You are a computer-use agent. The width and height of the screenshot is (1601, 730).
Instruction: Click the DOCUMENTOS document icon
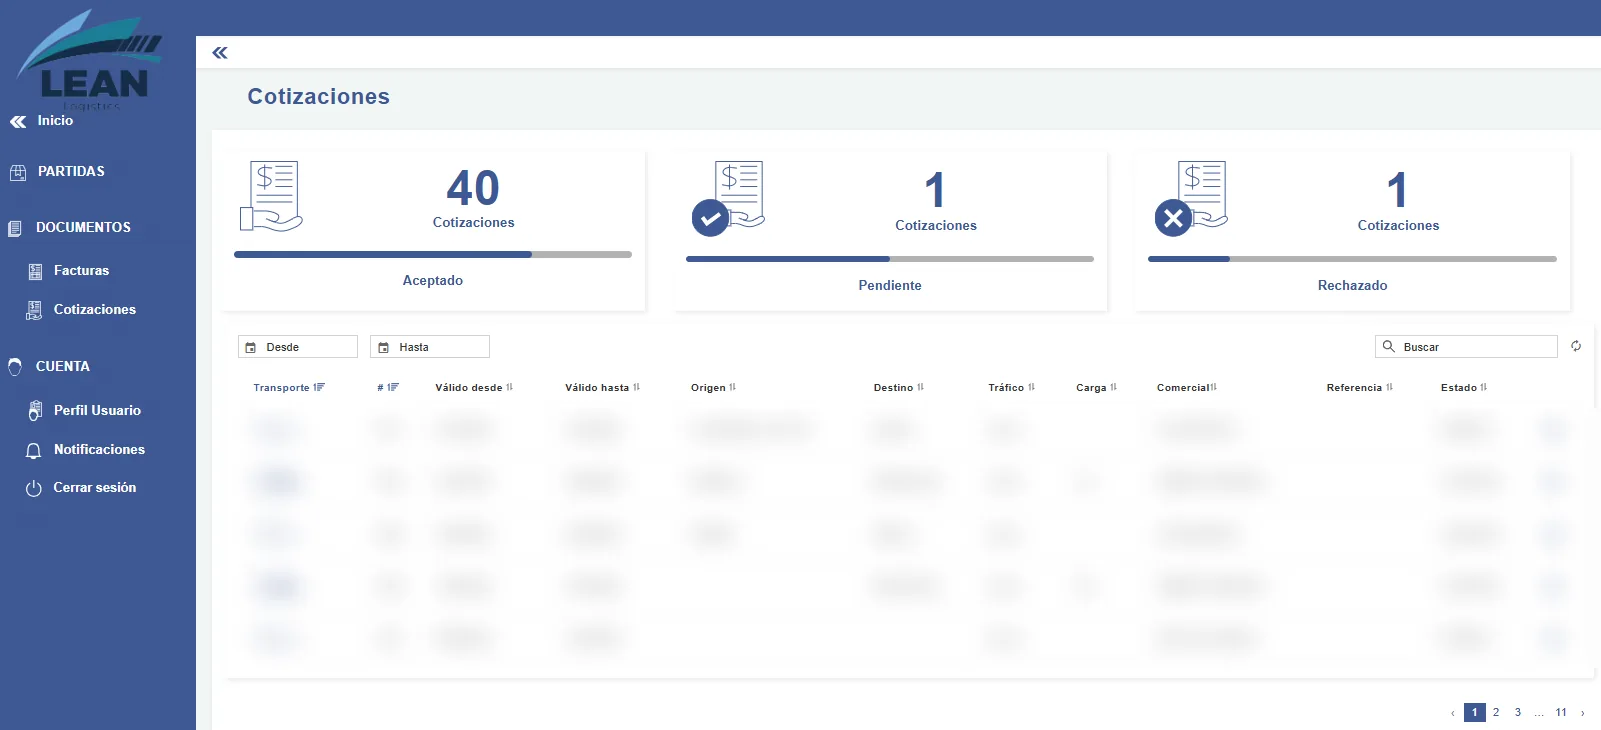click(x=15, y=228)
